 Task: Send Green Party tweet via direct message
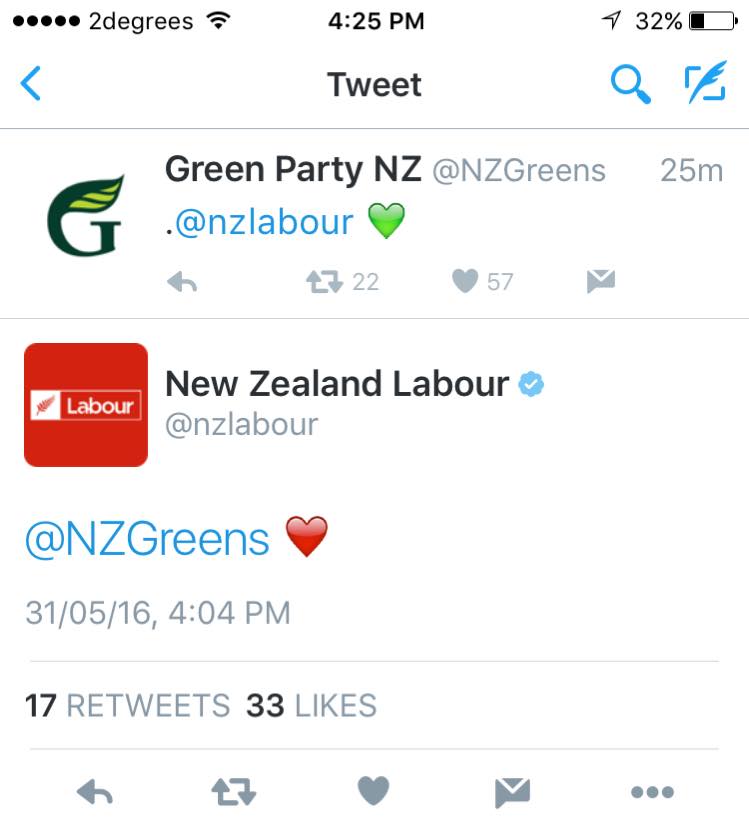coord(600,282)
